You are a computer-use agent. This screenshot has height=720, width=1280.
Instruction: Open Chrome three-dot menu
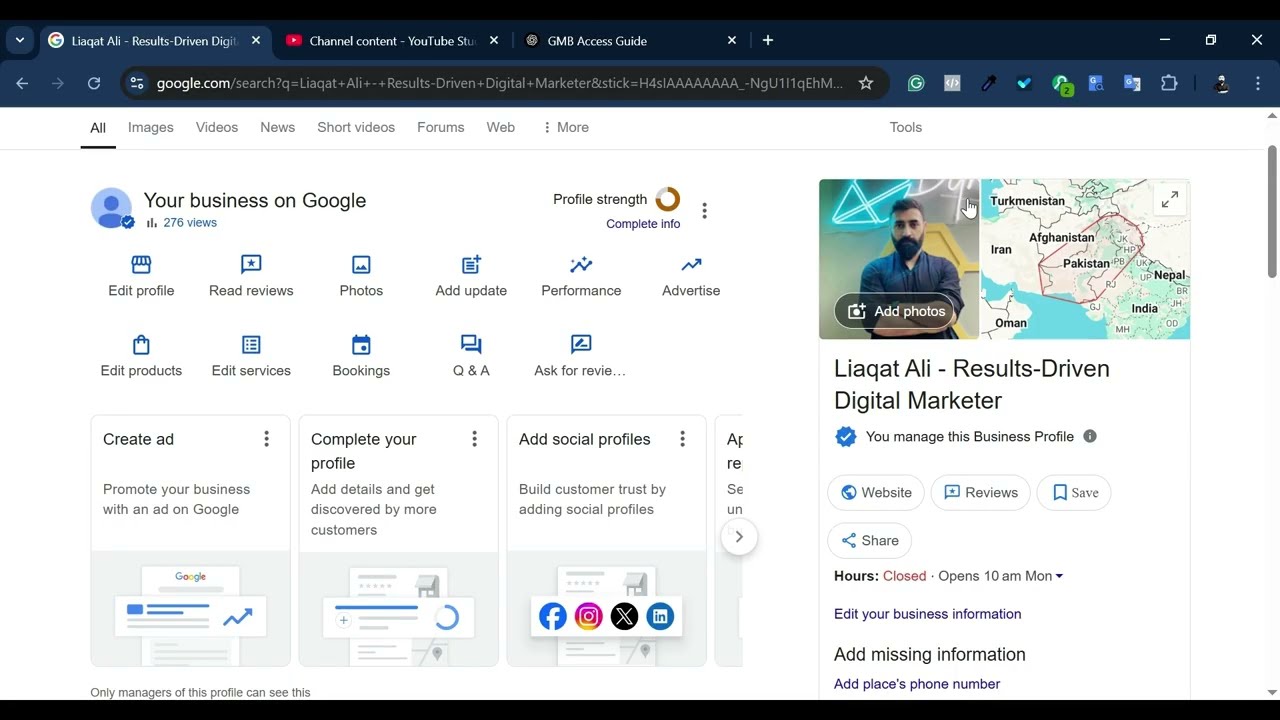[x=1258, y=83]
